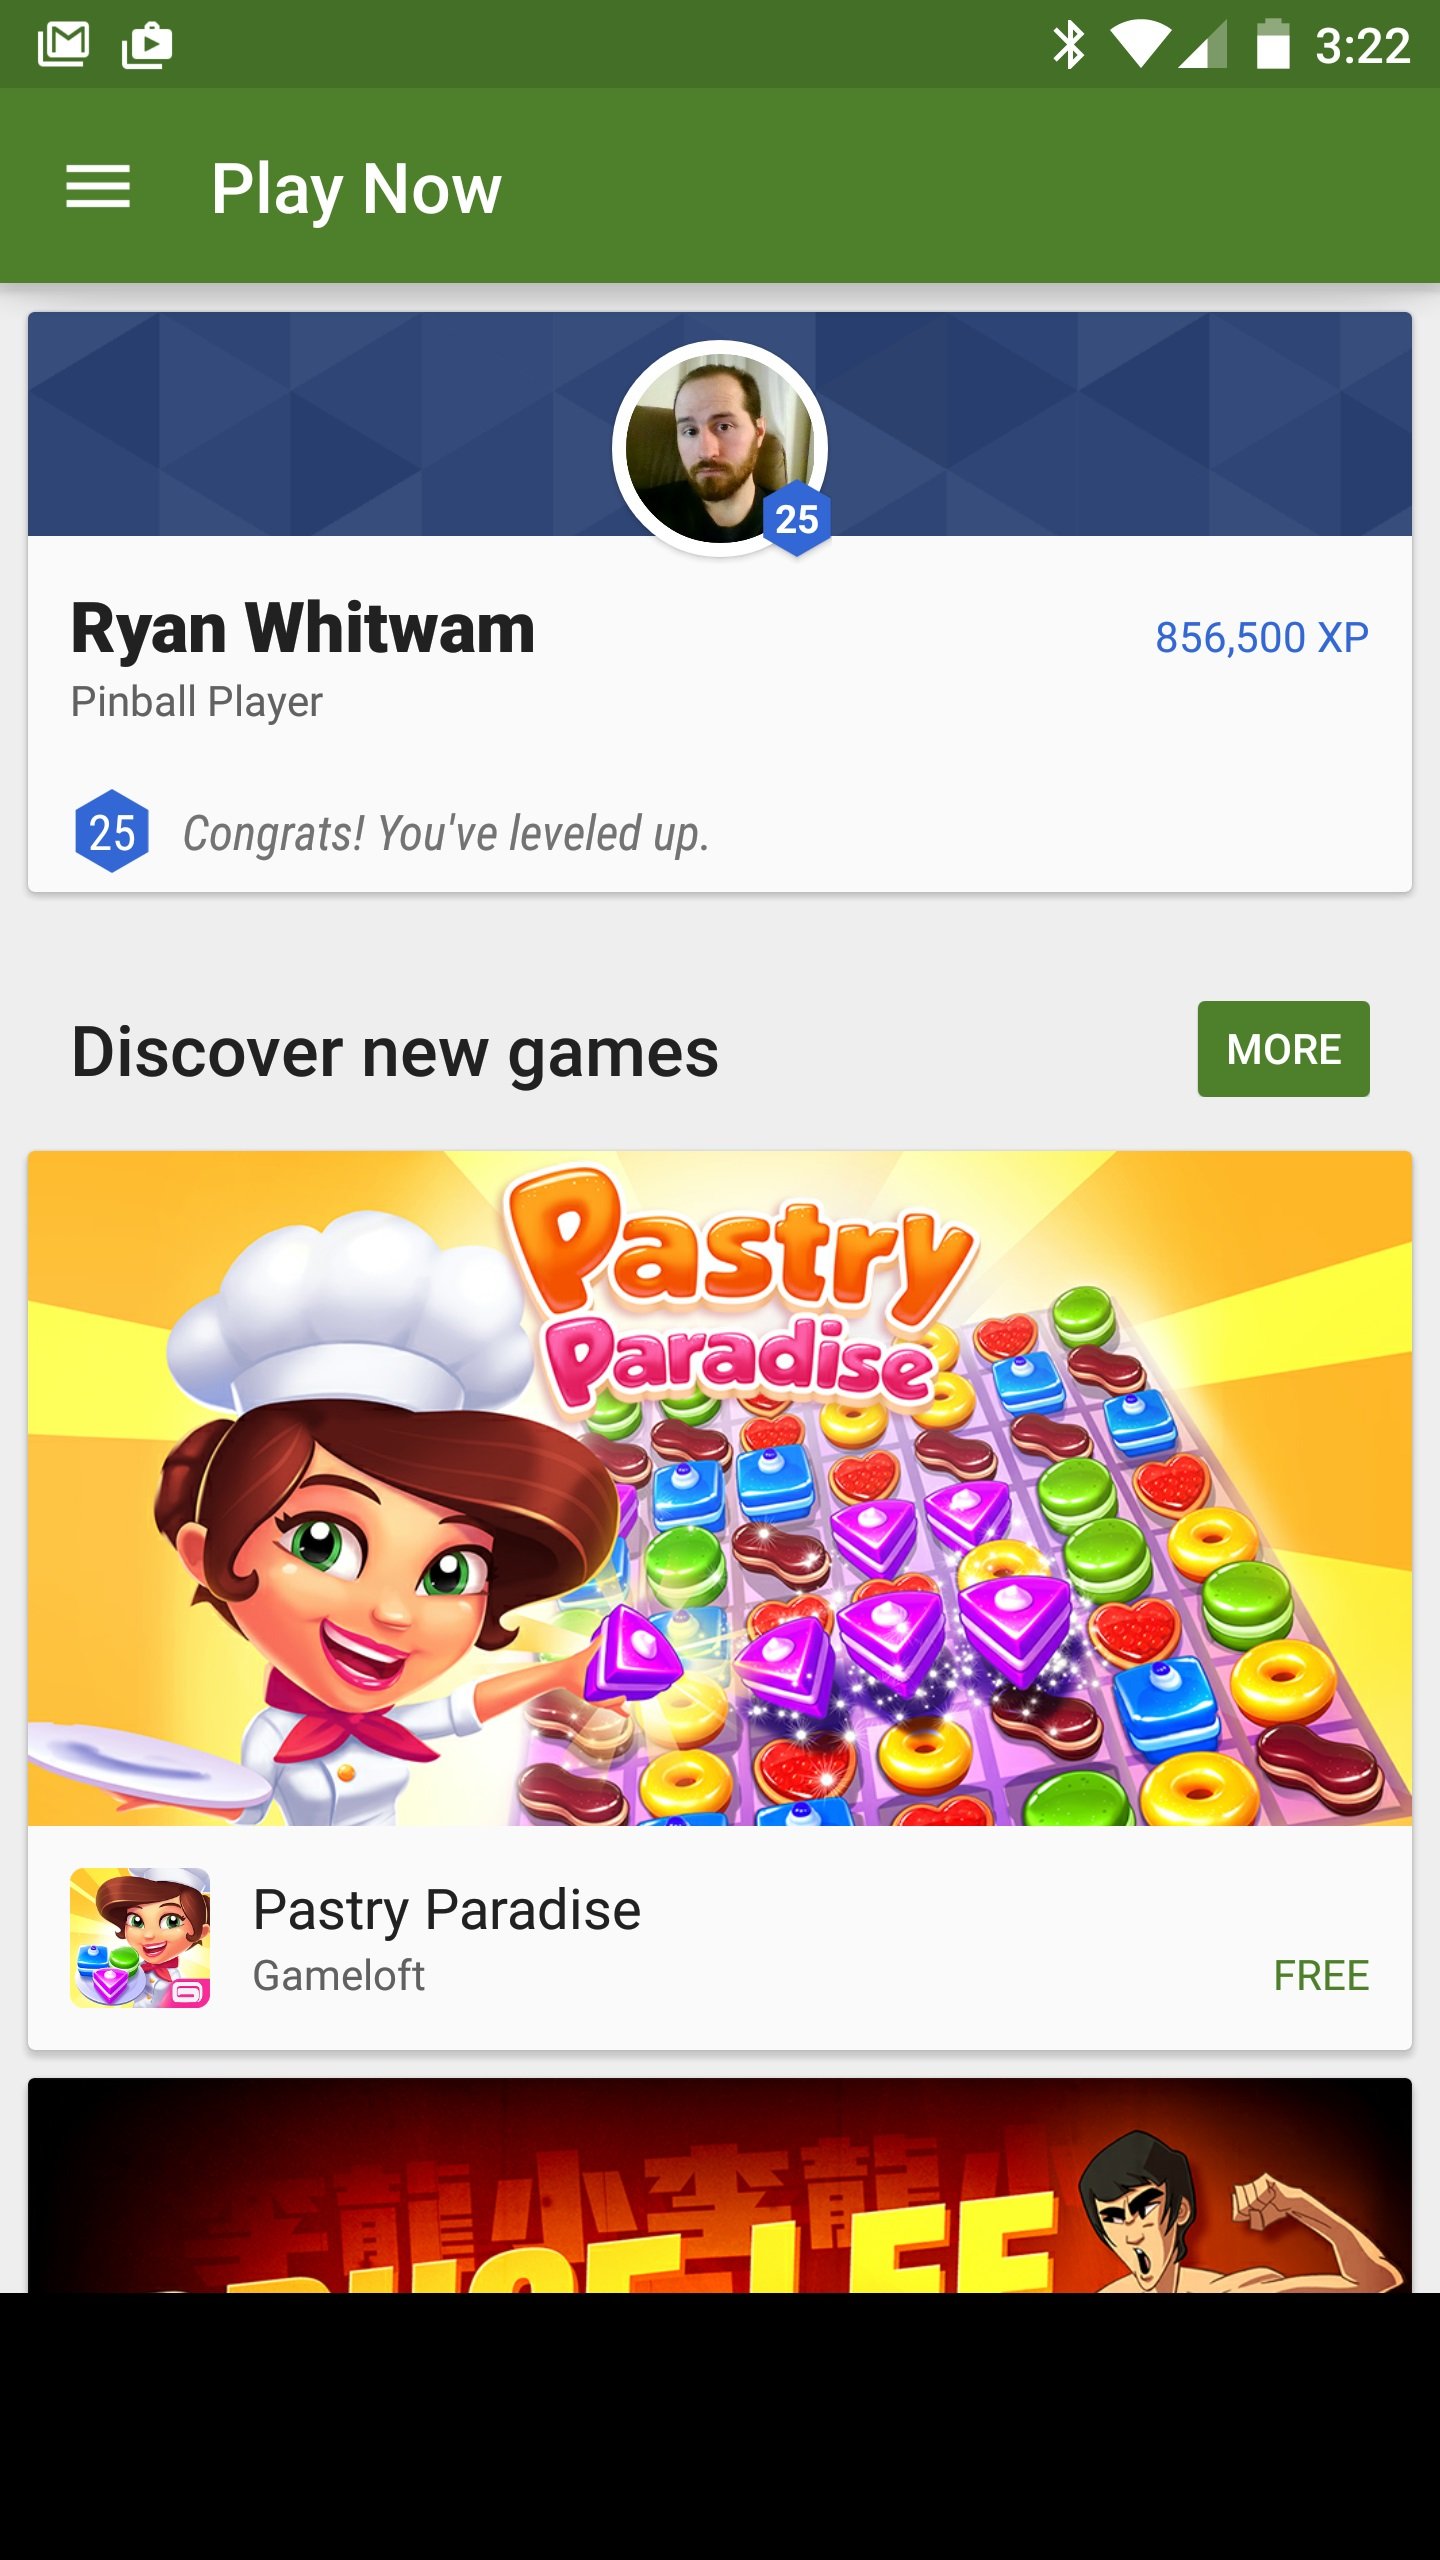
Task: View the 856,500 XP total
Action: [x=1261, y=638]
